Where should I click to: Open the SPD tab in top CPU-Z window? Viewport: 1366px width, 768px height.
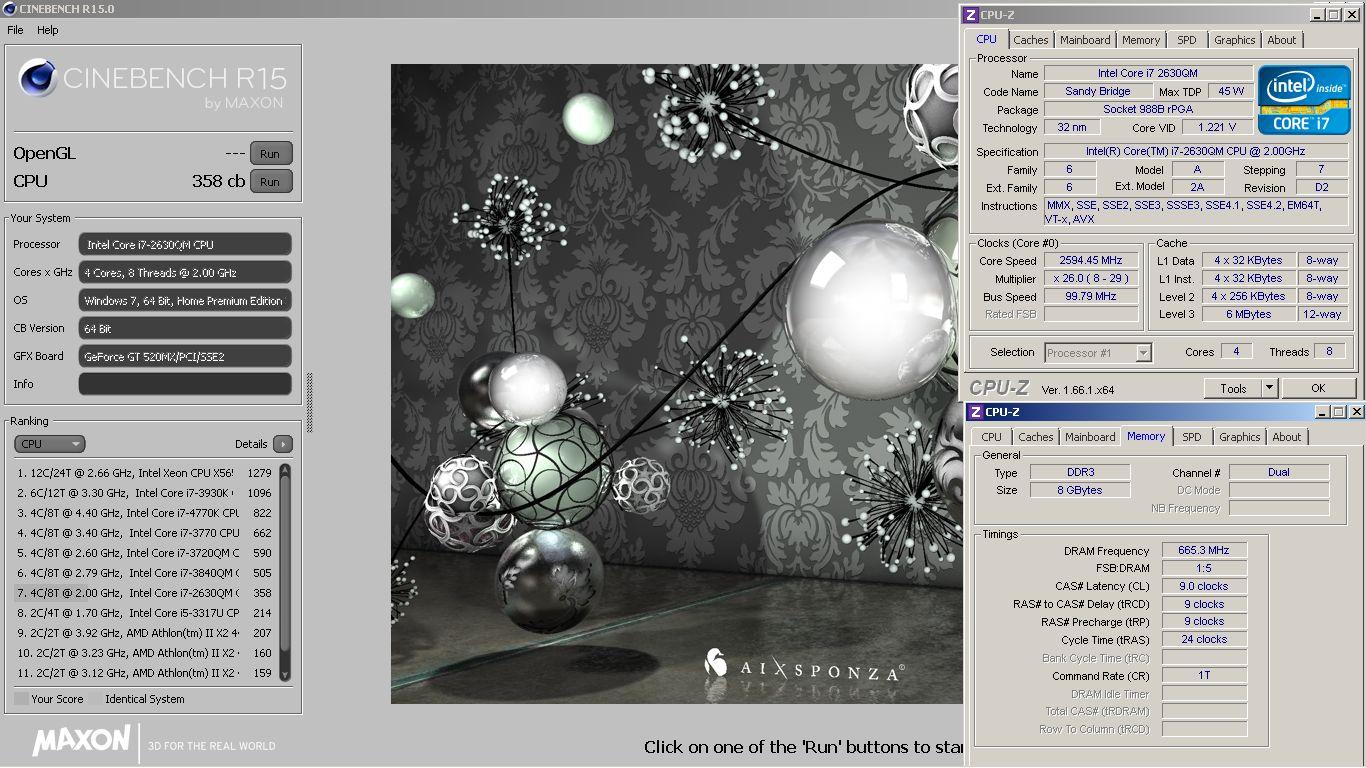pos(1186,40)
